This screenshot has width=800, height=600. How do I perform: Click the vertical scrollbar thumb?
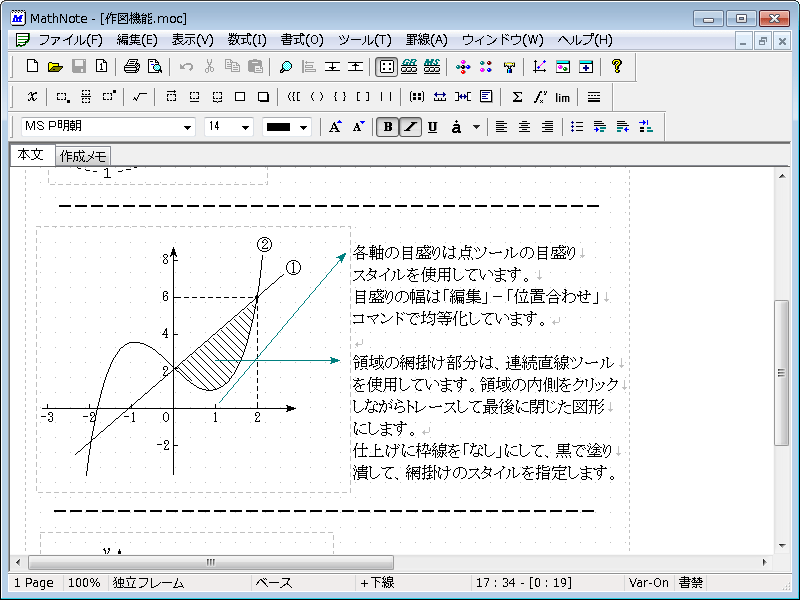782,372
